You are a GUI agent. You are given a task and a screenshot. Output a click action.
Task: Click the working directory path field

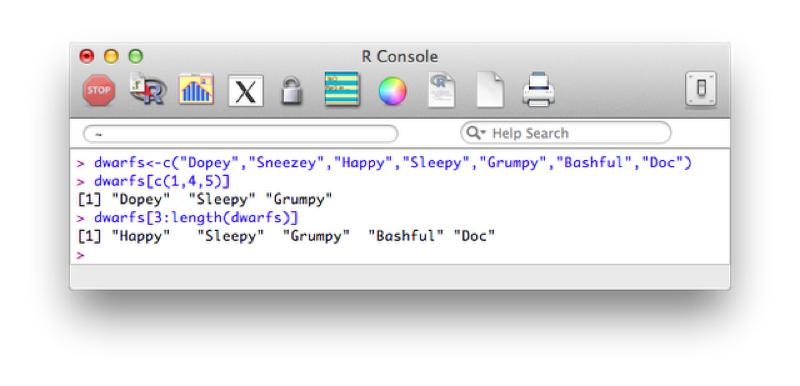[x=240, y=134]
